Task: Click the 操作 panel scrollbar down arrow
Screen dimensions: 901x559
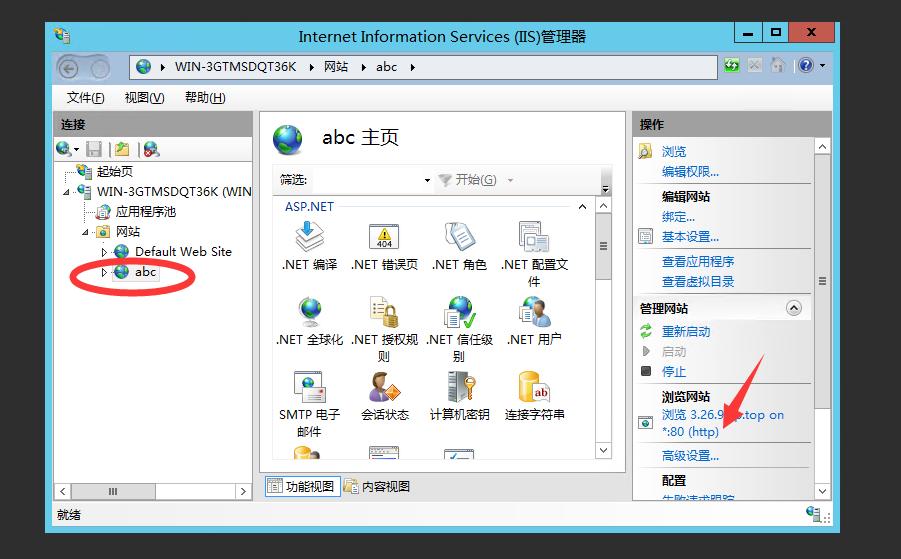Action: 822,491
